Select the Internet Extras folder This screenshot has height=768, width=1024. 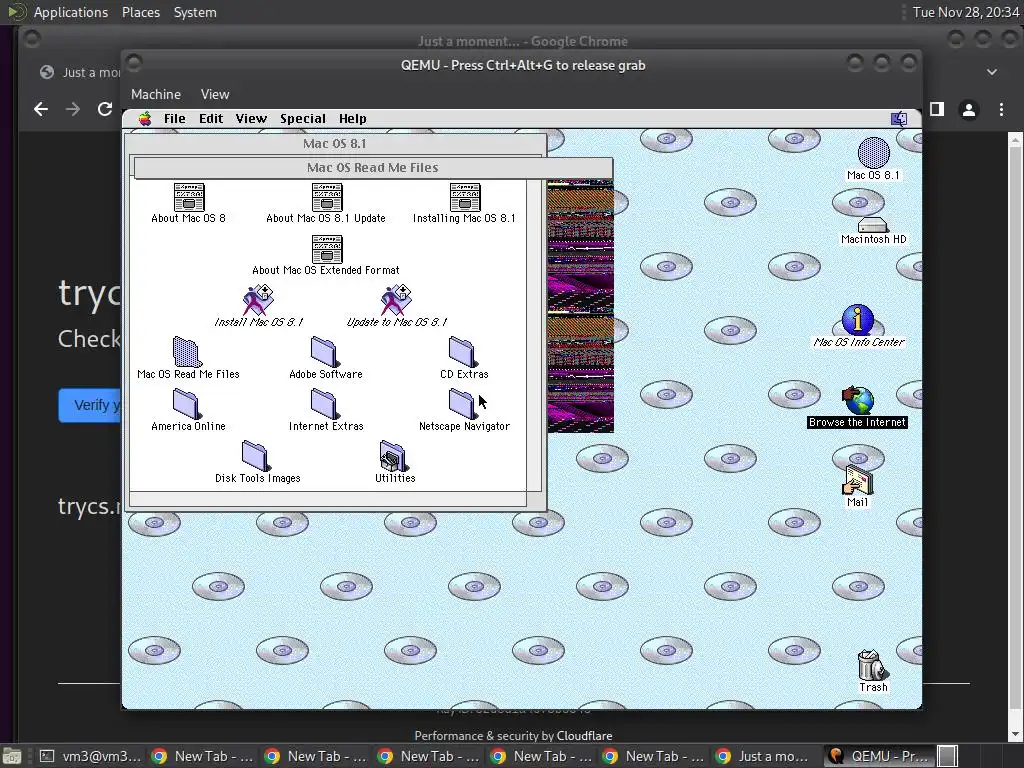[x=325, y=404]
